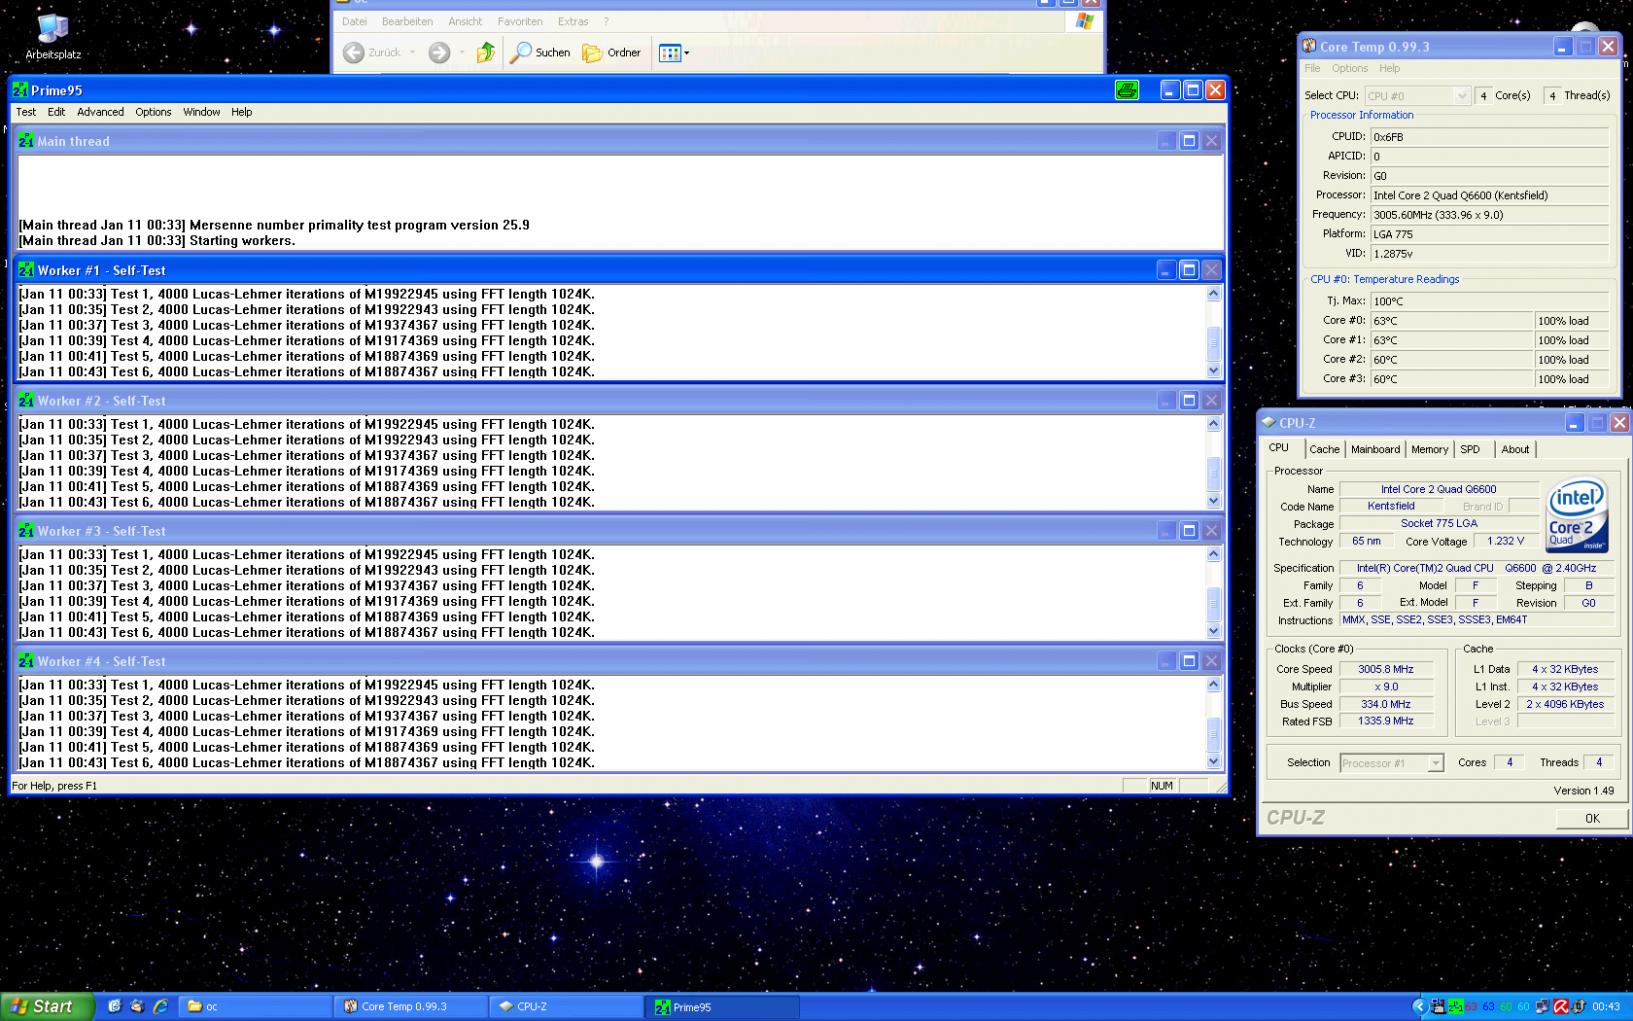
Task: Click the Prime95 green system tray icon
Action: point(1455,1007)
